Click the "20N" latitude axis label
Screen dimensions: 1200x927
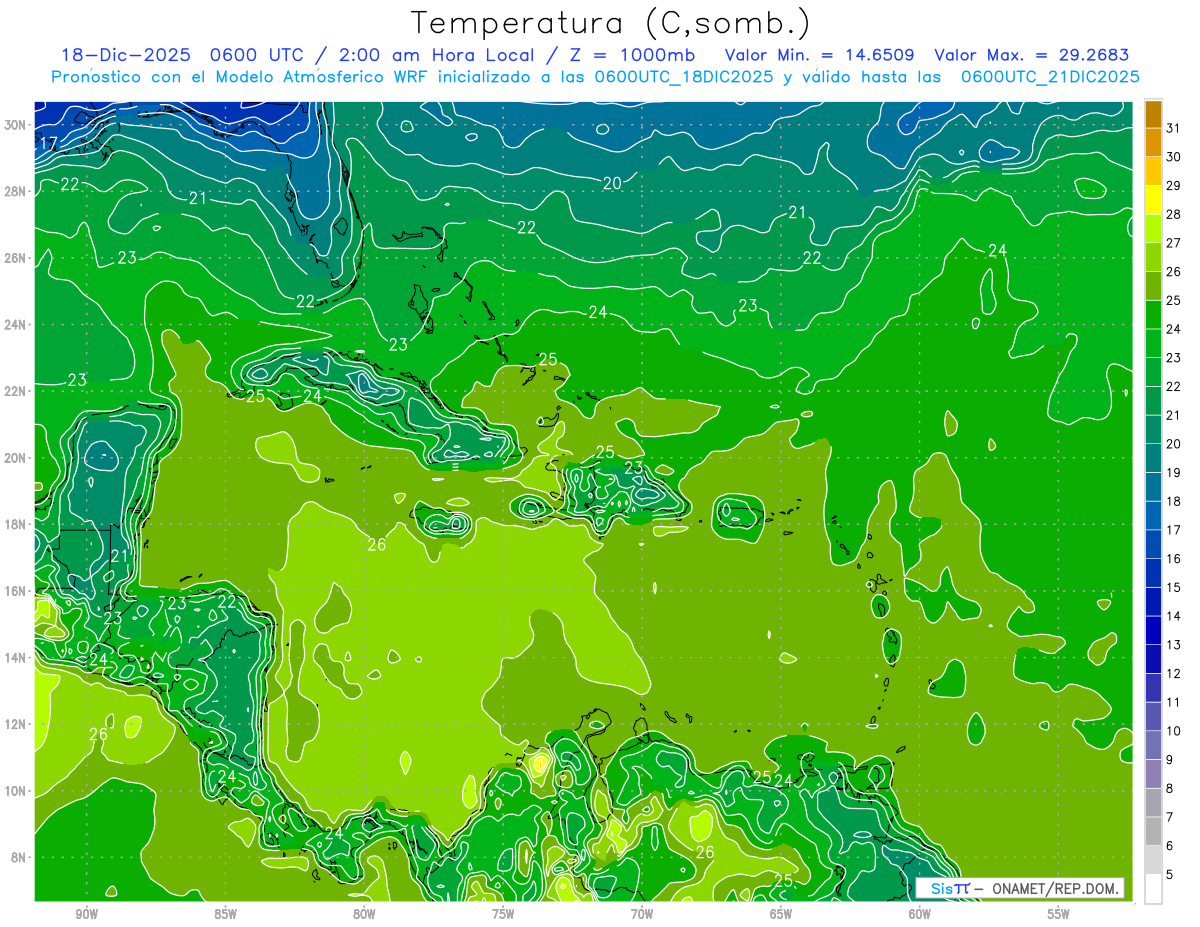pyautogui.click(x=15, y=458)
